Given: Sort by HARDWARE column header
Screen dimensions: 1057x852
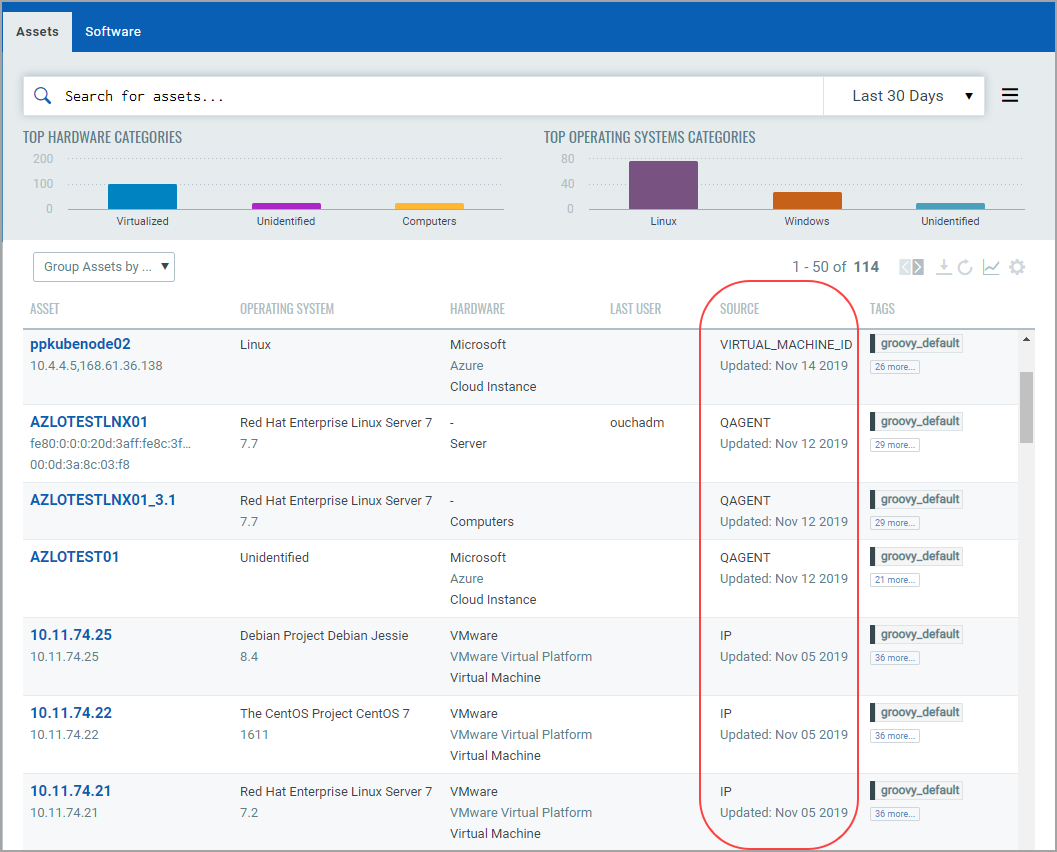Looking at the screenshot, I should coord(477,309).
